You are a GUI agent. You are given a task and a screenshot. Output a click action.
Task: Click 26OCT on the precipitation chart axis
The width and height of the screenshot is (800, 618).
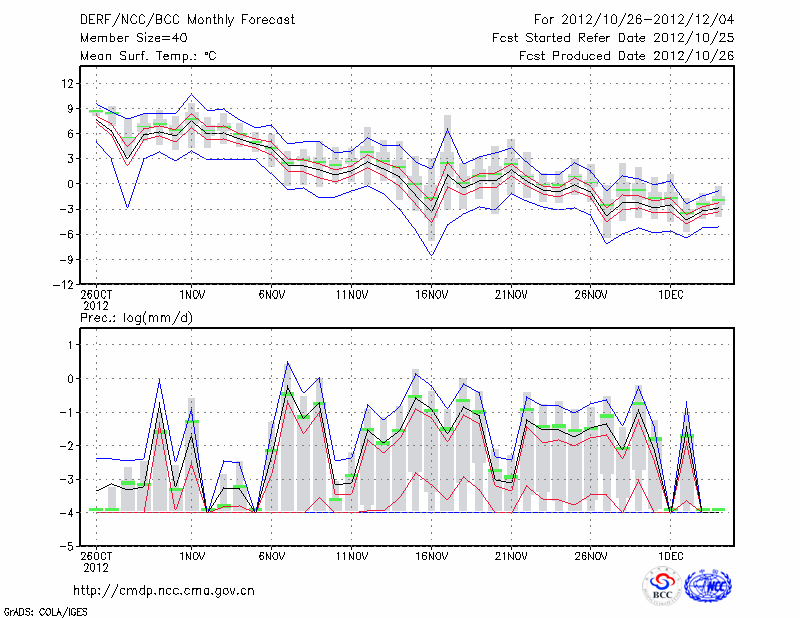(x=96, y=558)
